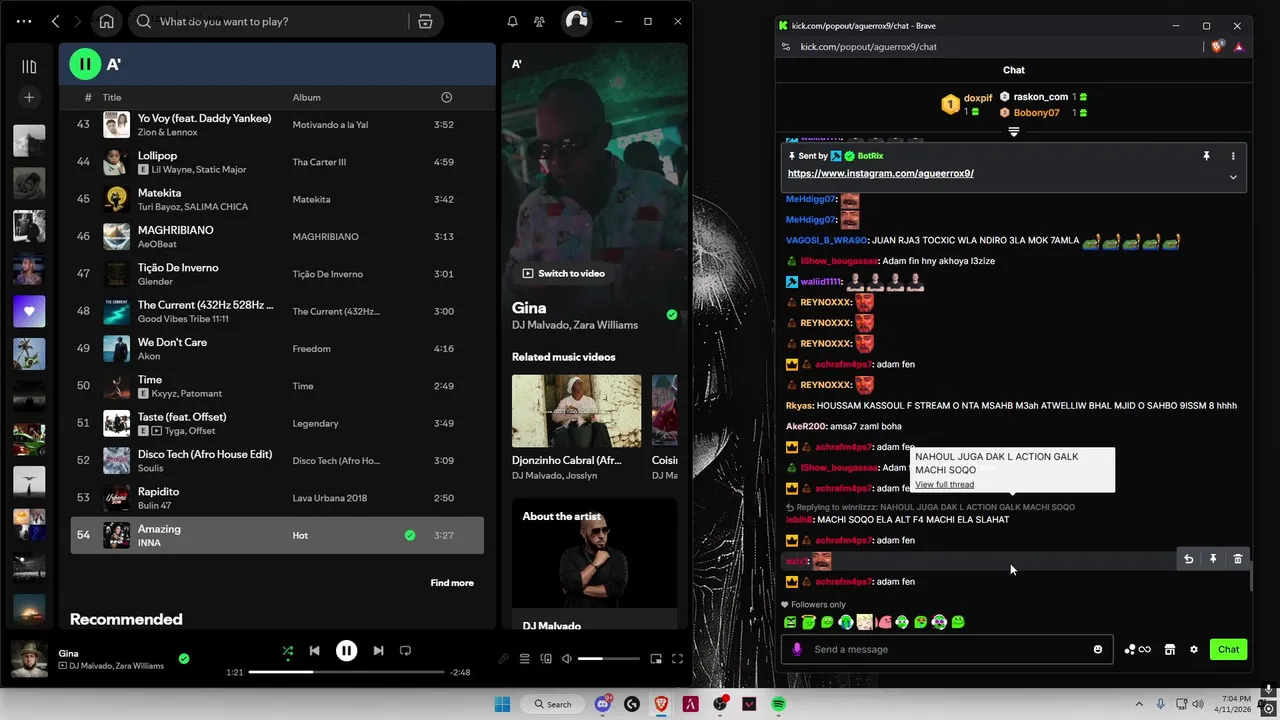This screenshot has width=1280, height=720.
Task: View full thread in reply tooltip
Action: tap(944, 485)
